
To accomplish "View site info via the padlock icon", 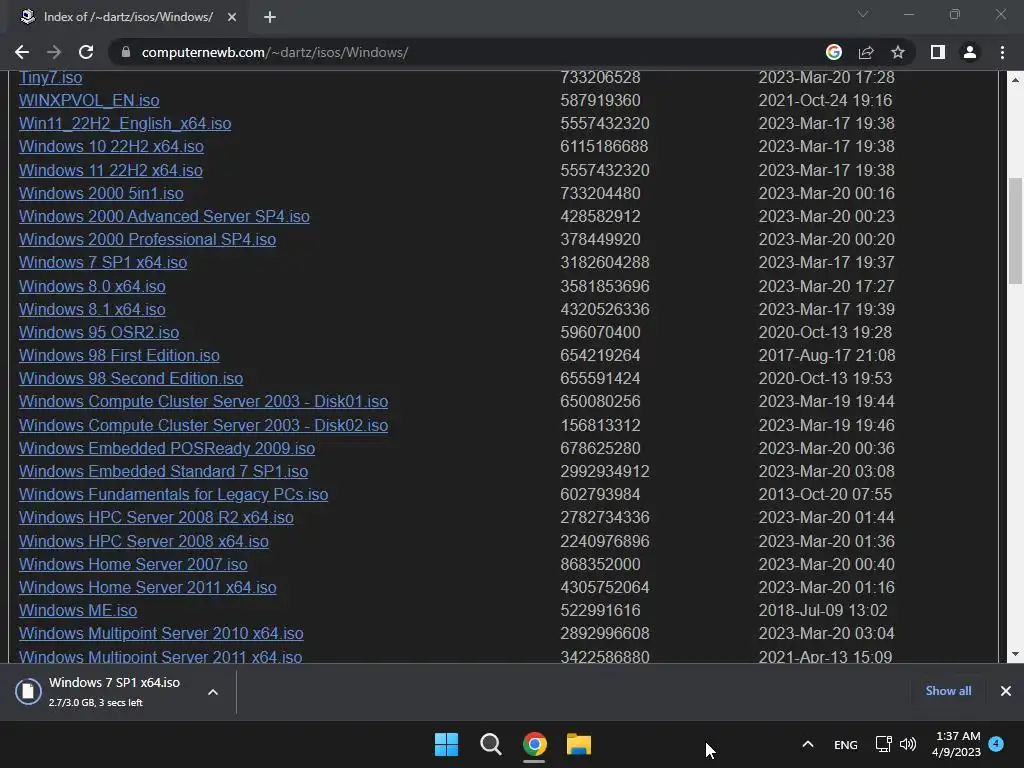I will click(x=126, y=52).
